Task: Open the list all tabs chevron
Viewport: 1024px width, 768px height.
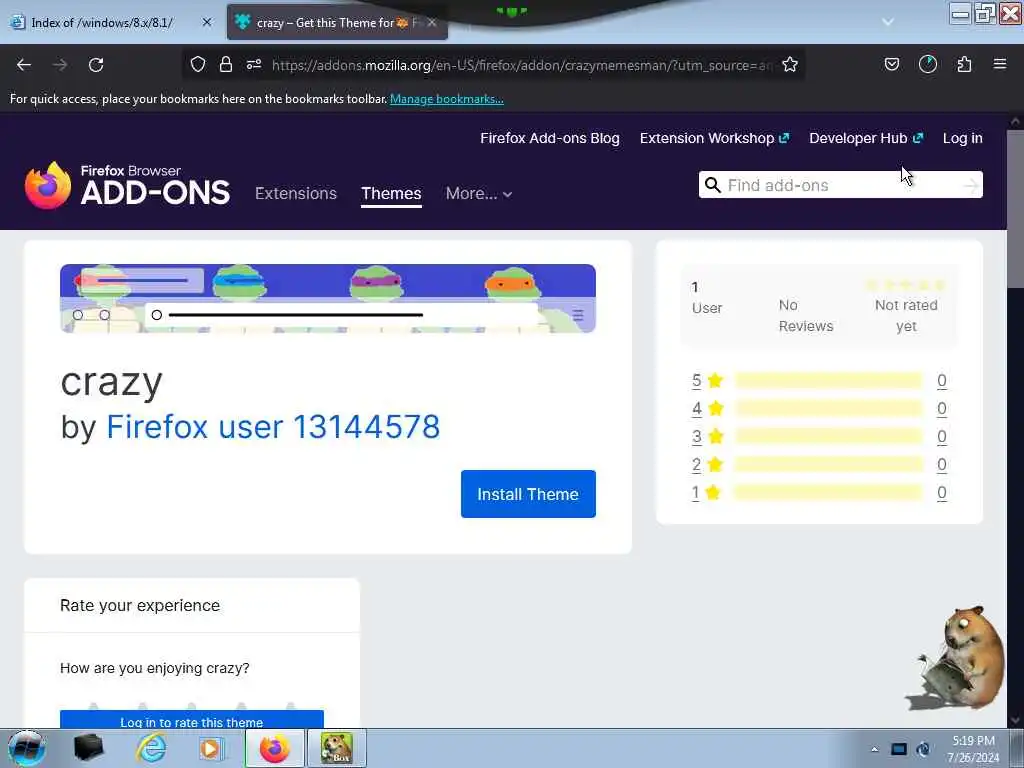Action: 888,22
